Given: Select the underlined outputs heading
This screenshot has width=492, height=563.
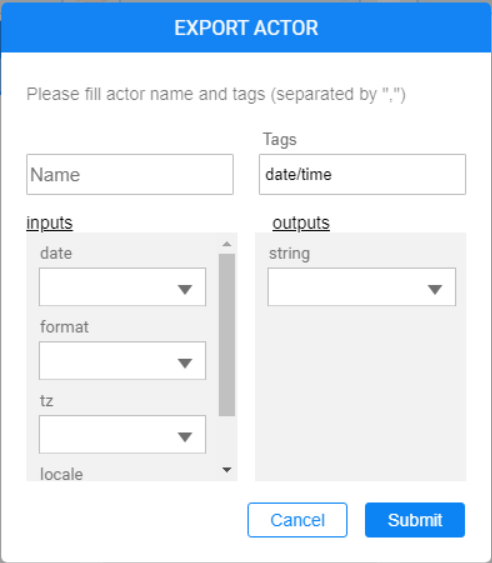Looking at the screenshot, I should 301,223.
